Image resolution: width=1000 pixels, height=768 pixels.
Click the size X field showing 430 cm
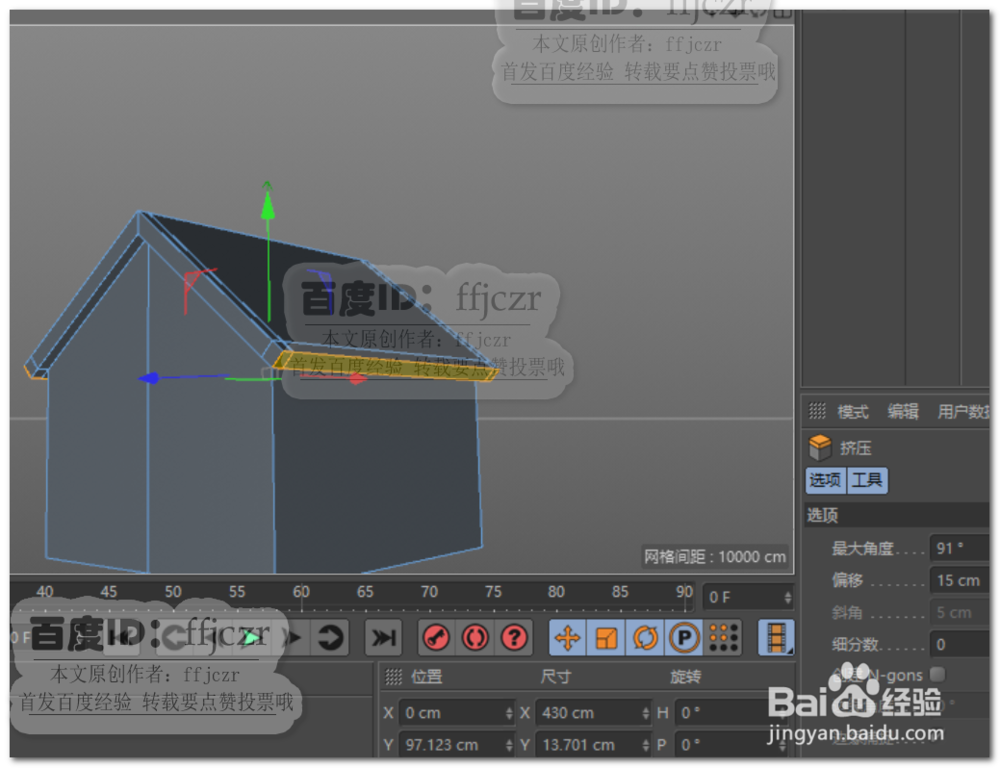(x=593, y=713)
